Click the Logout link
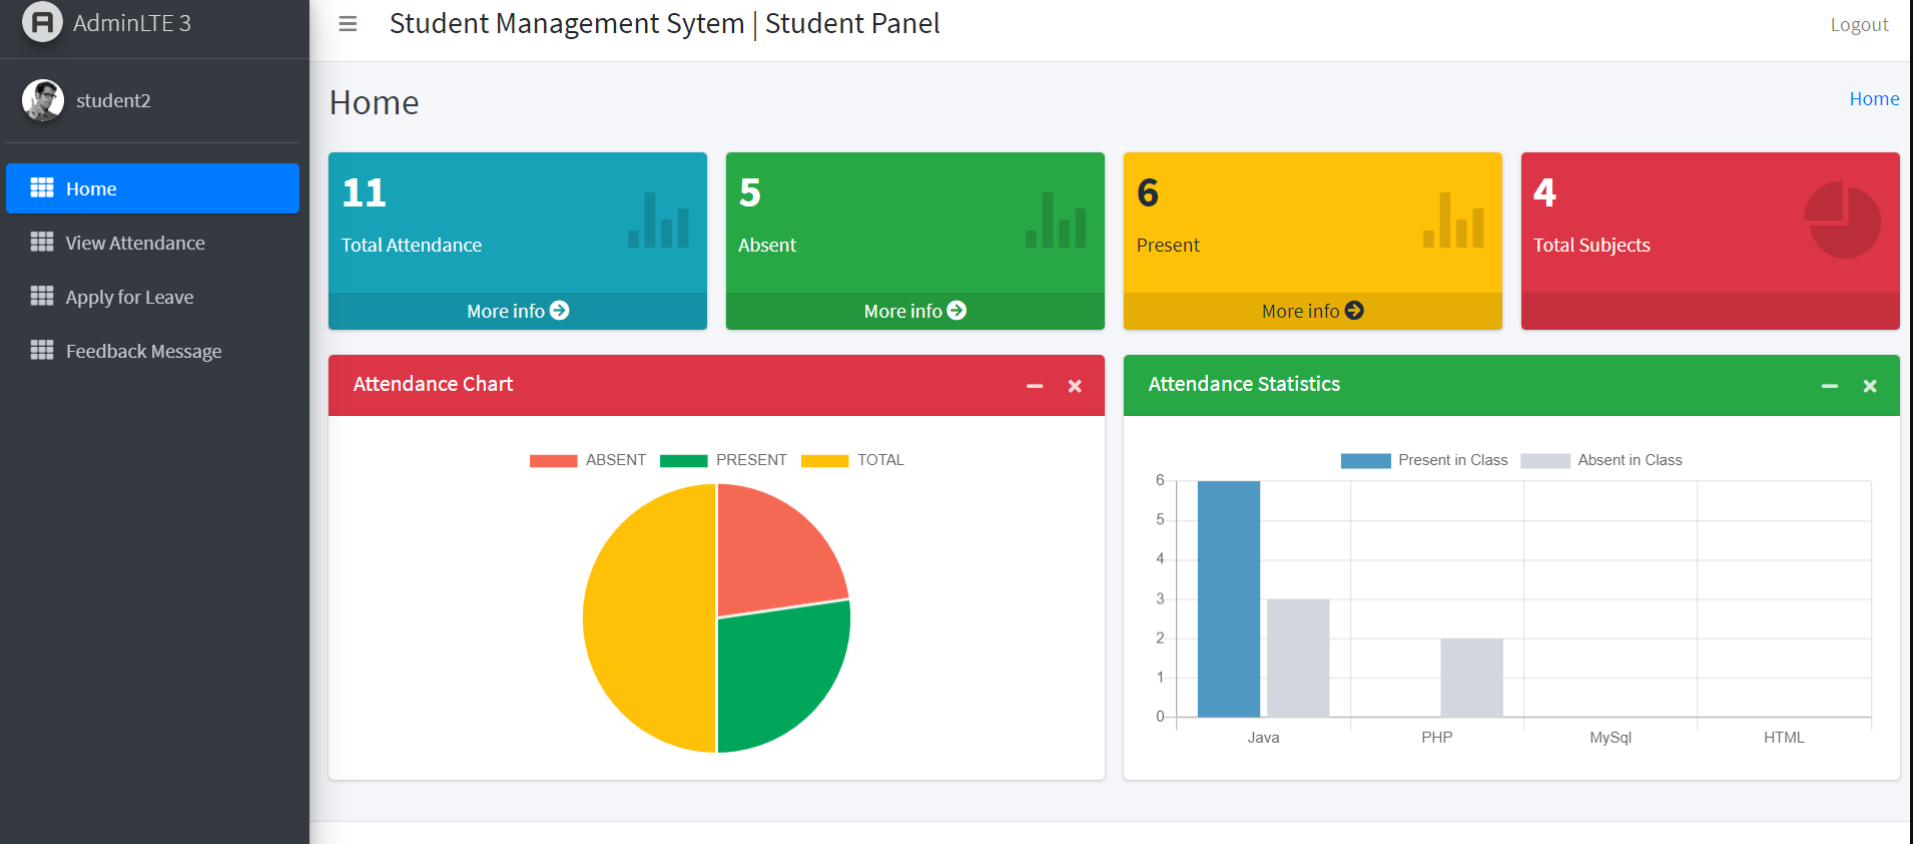 [x=1859, y=24]
